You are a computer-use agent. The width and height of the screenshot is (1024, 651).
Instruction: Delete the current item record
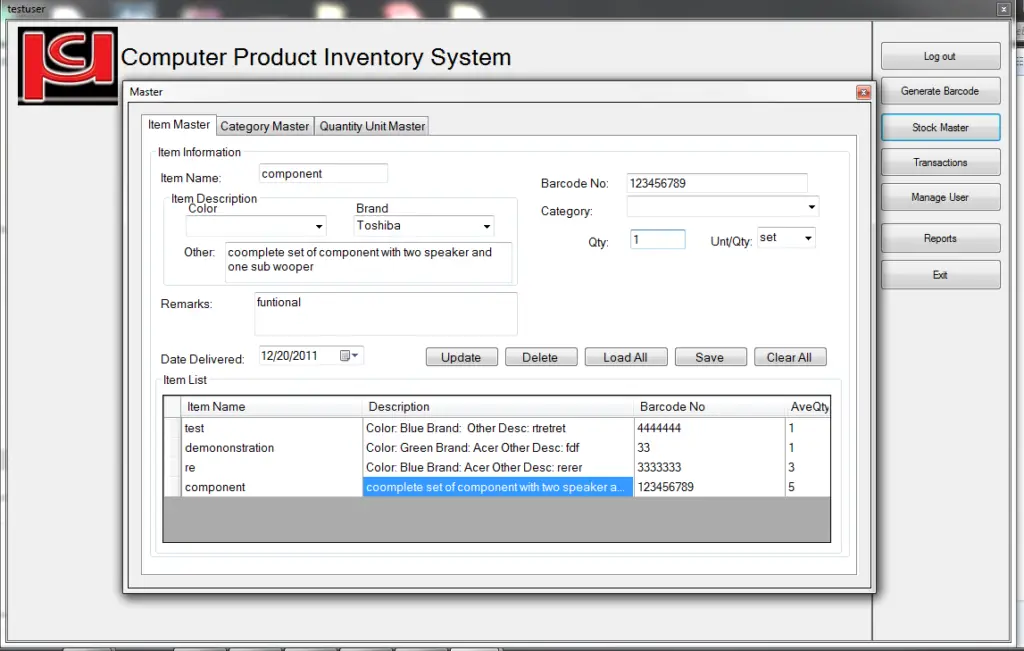coord(540,356)
